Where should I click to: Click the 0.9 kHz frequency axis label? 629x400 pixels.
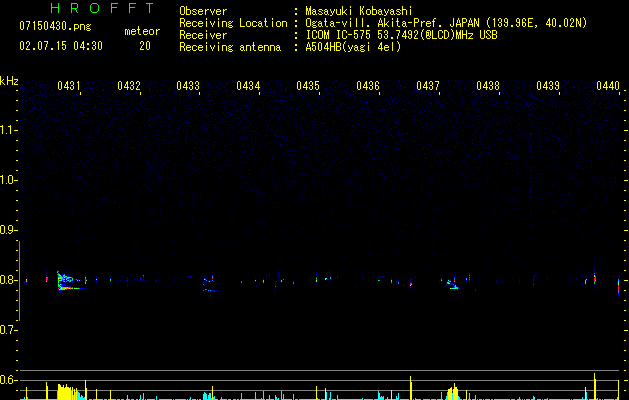(x=8, y=230)
